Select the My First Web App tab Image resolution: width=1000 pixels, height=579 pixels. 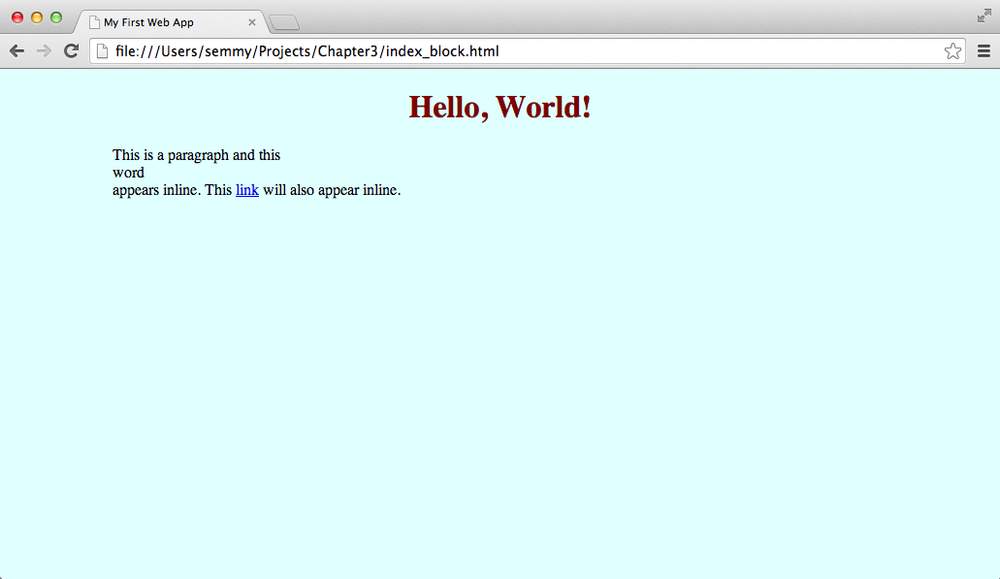pos(169,22)
